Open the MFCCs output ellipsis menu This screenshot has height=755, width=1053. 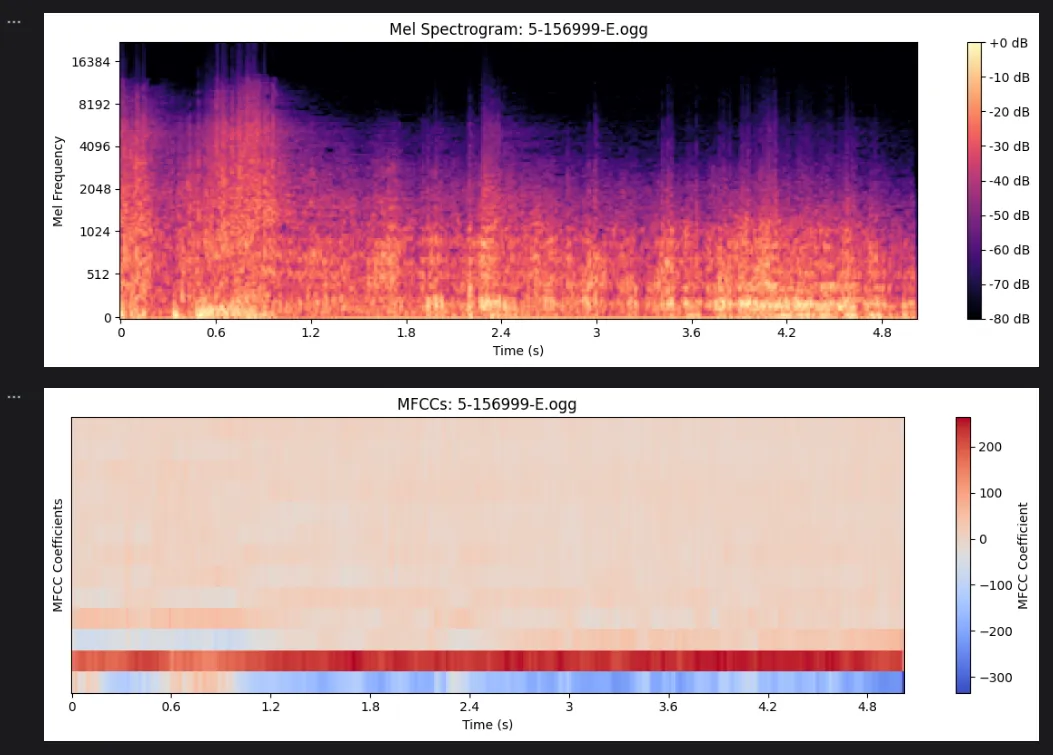[x=13, y=397]
